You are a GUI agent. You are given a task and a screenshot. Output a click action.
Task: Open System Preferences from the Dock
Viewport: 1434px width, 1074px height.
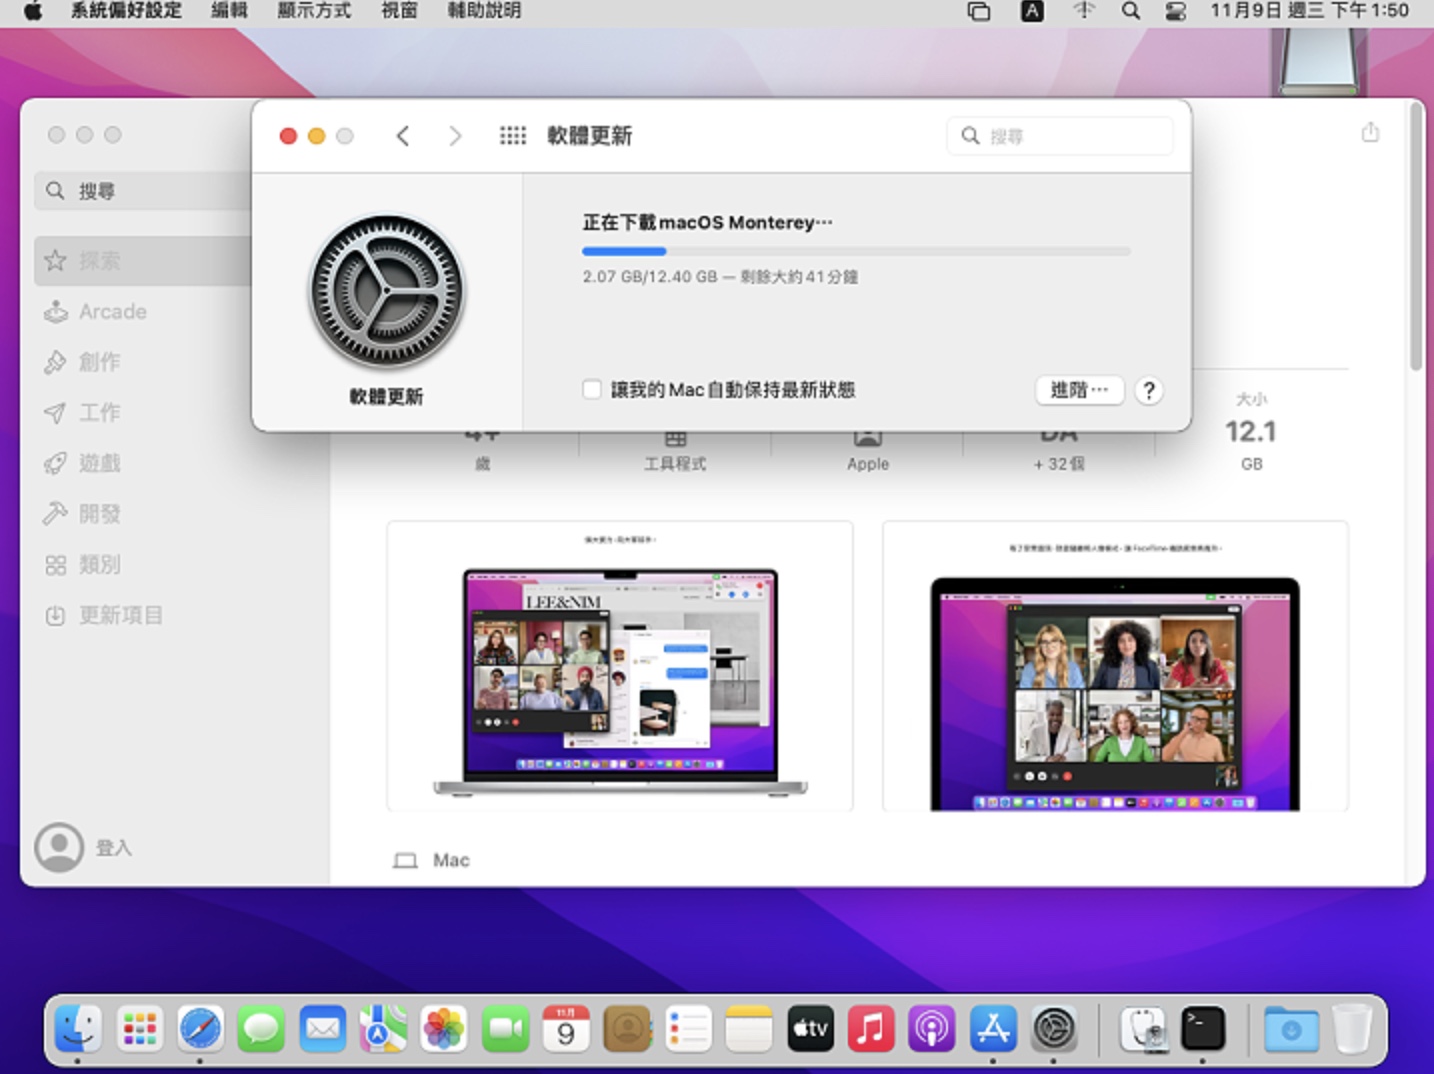[x=1054, y=1028]
